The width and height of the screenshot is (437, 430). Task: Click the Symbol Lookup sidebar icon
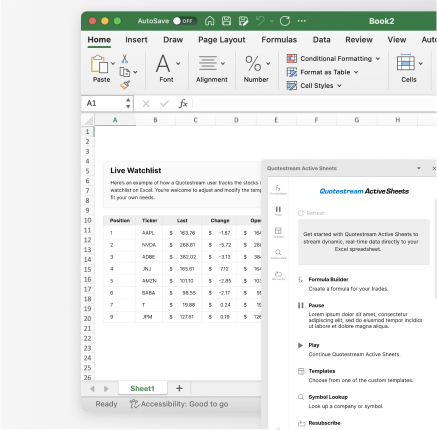(x=278, y=254)
